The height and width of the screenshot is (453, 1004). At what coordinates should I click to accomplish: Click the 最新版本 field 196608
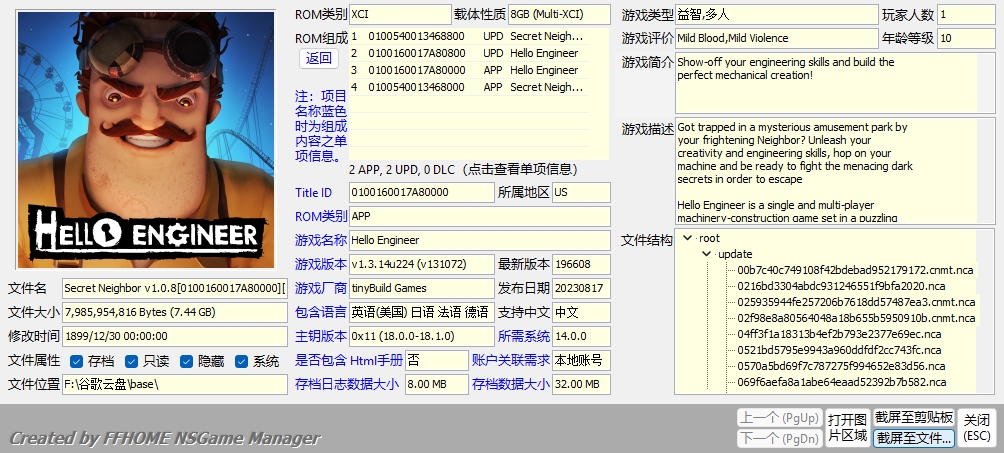coord(581,264)
